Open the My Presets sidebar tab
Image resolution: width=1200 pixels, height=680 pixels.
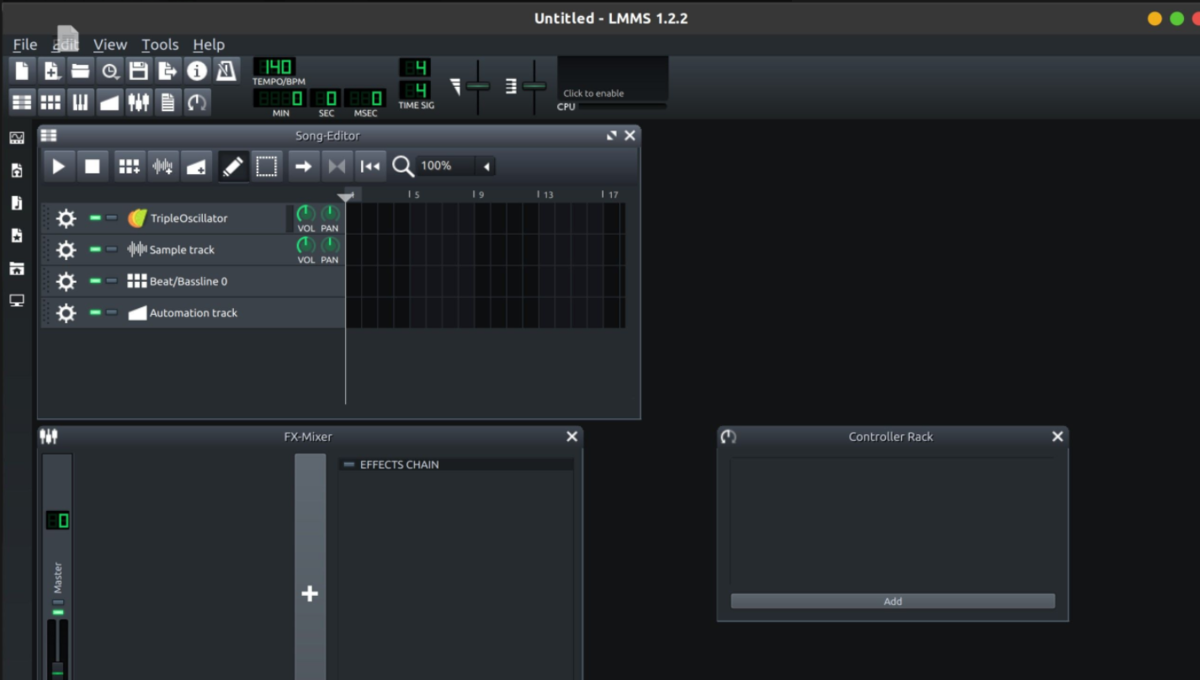pyautogui.click(x=17, y=236)
